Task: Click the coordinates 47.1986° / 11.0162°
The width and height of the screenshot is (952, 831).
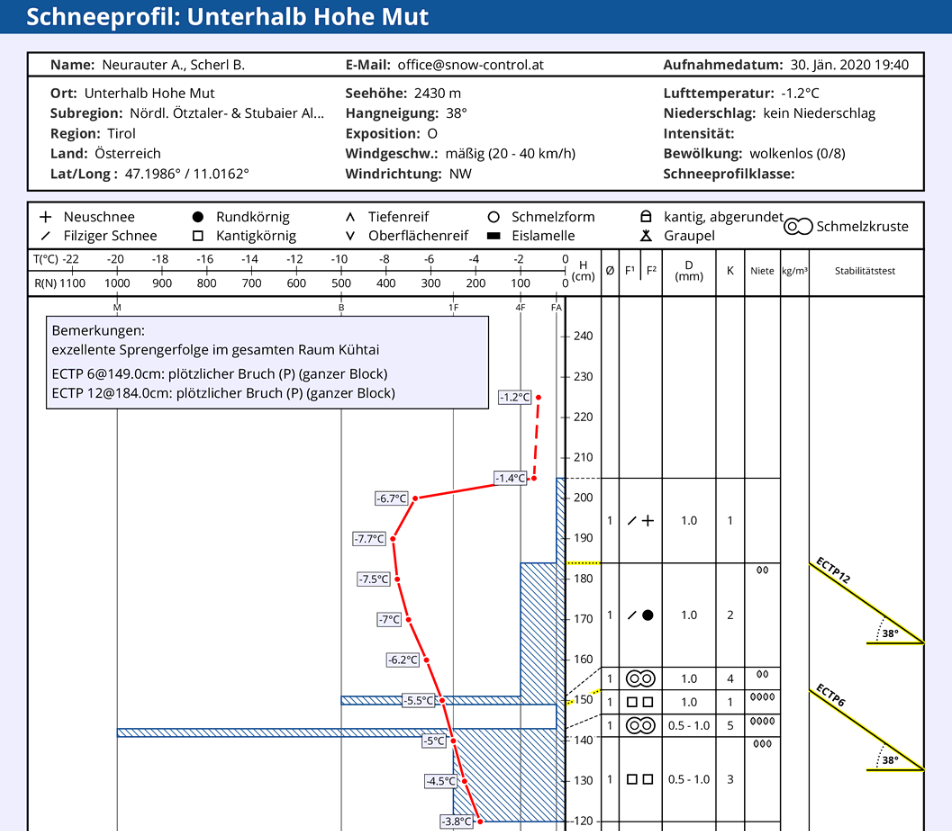Action: [187, 174]
